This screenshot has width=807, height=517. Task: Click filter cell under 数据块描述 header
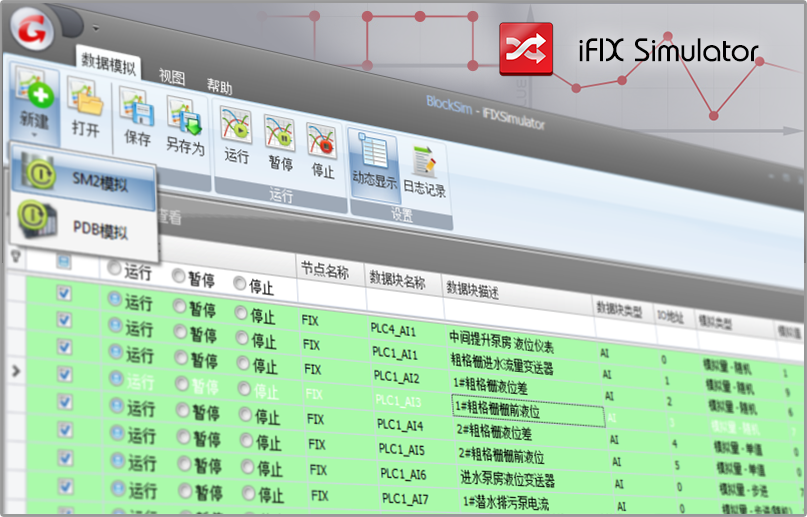(x=519, y=318)
